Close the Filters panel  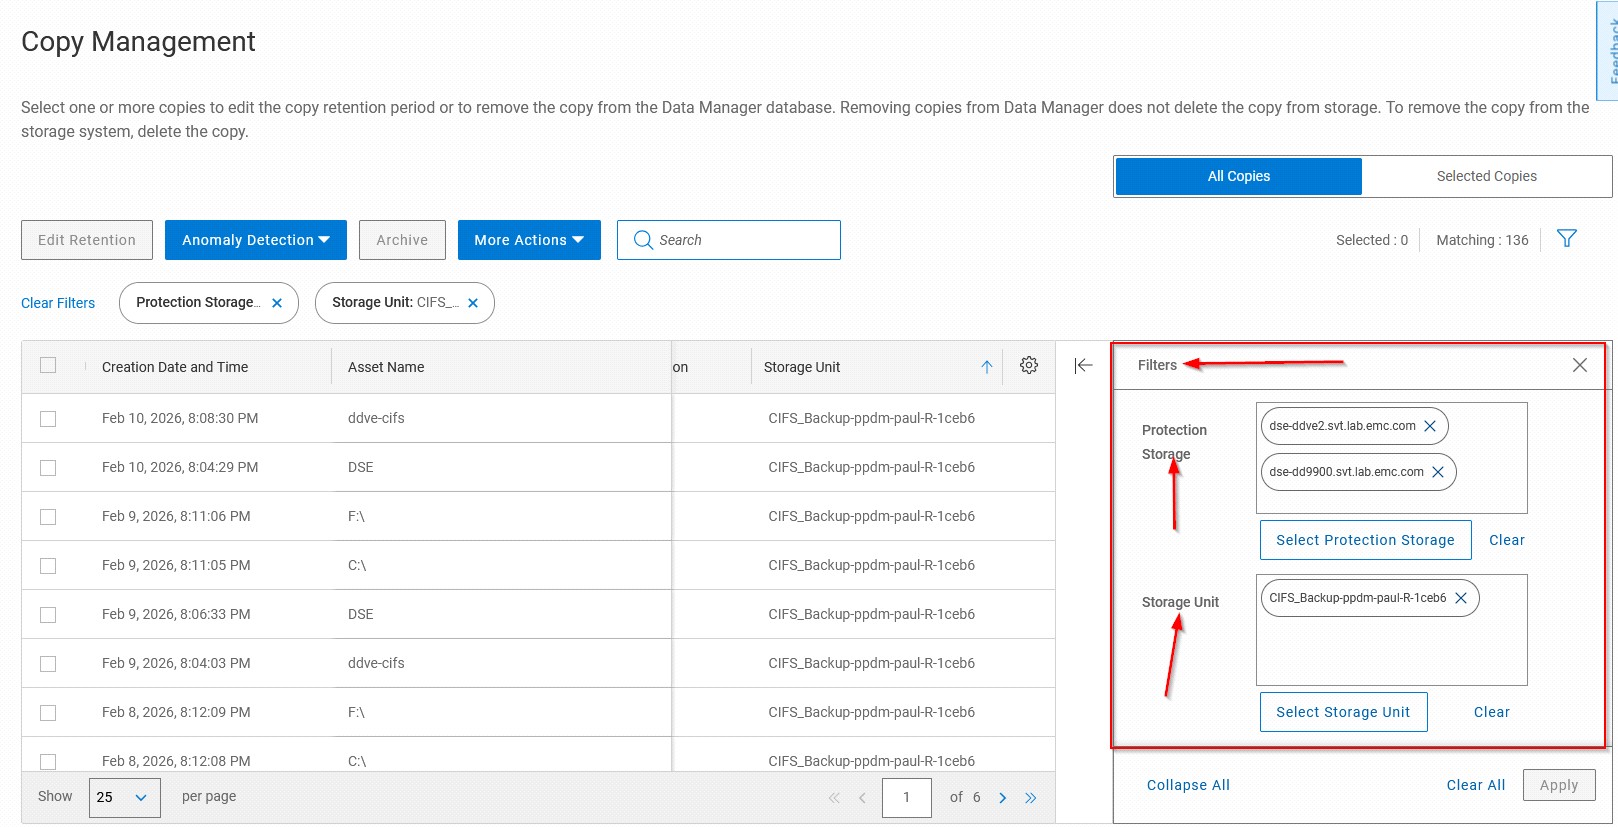point(1579,365)
